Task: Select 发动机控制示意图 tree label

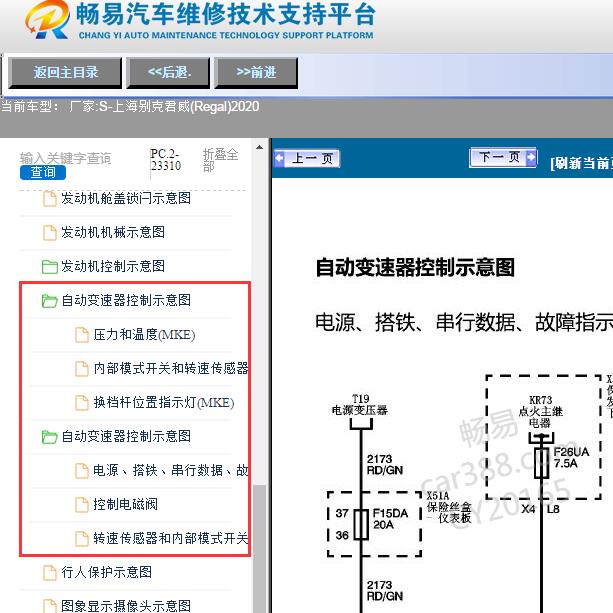Action: pos(113,266)
